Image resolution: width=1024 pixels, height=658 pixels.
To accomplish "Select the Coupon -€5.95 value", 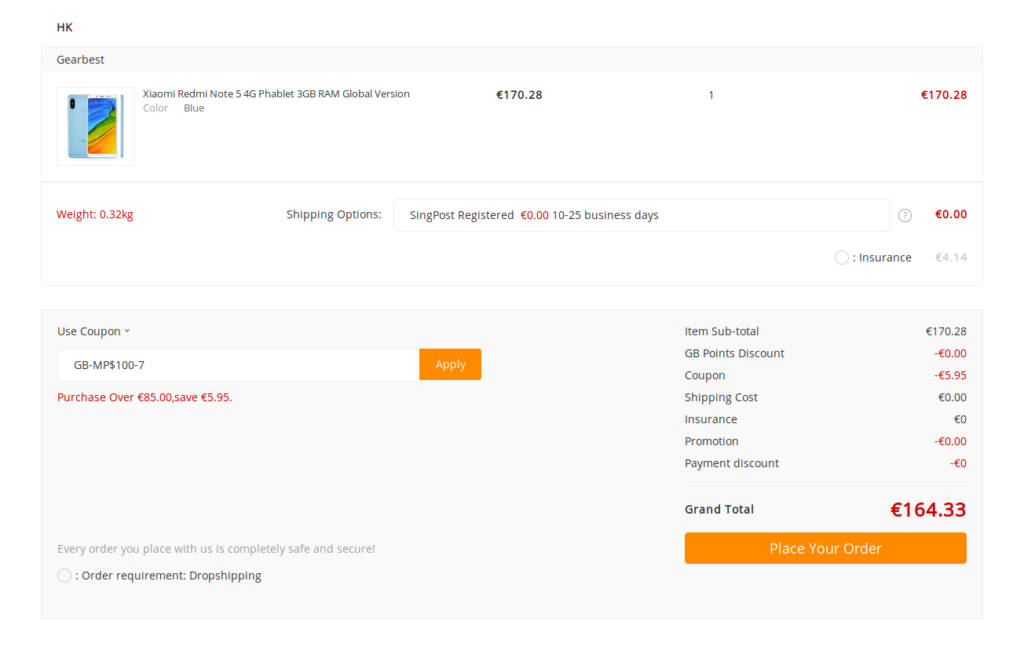I will pos(950,375).
